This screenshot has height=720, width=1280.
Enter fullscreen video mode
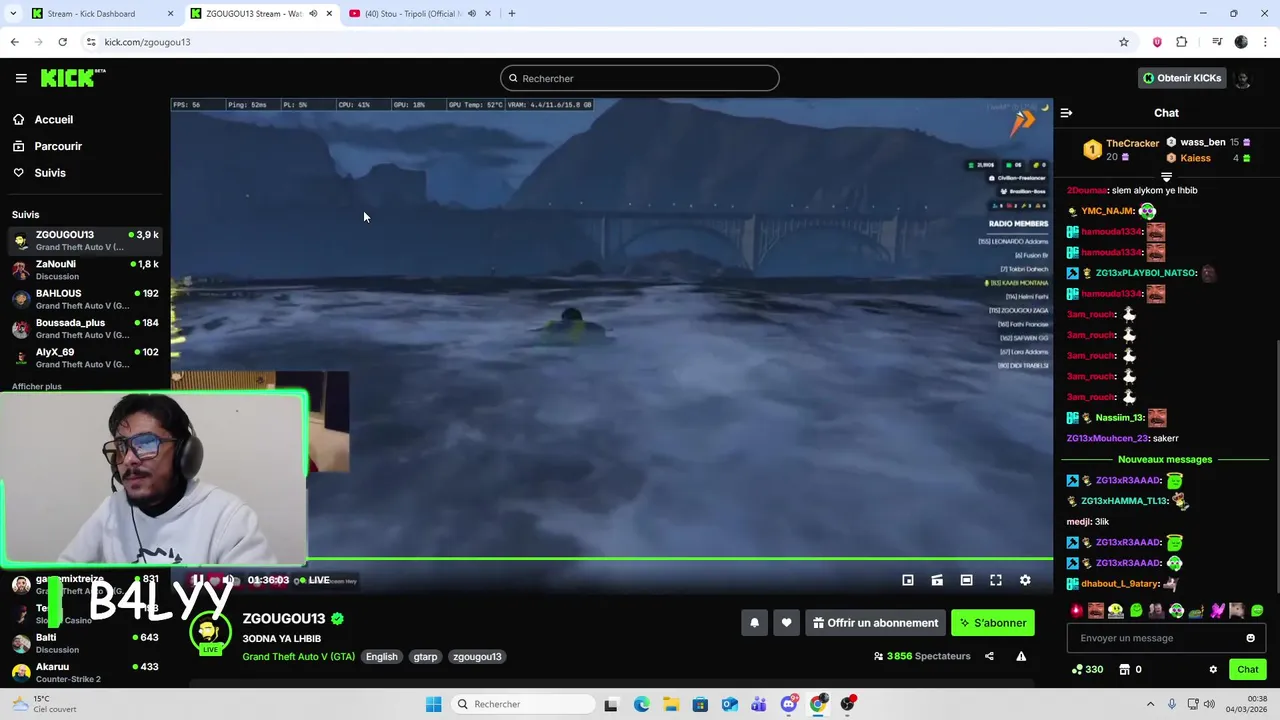[x=996, y=580]
